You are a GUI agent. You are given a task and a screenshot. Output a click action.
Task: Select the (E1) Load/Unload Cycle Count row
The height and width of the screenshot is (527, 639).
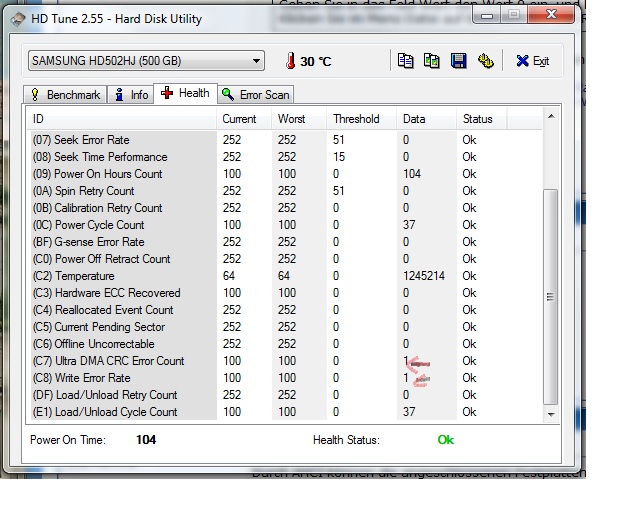coord(284,412)
